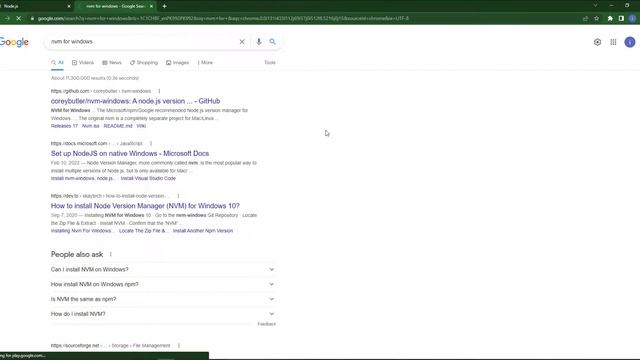This screenshot has width=640, height=360.
Task: Expand 'Can I install NVM on Windows?'
Action: [163, 269]
